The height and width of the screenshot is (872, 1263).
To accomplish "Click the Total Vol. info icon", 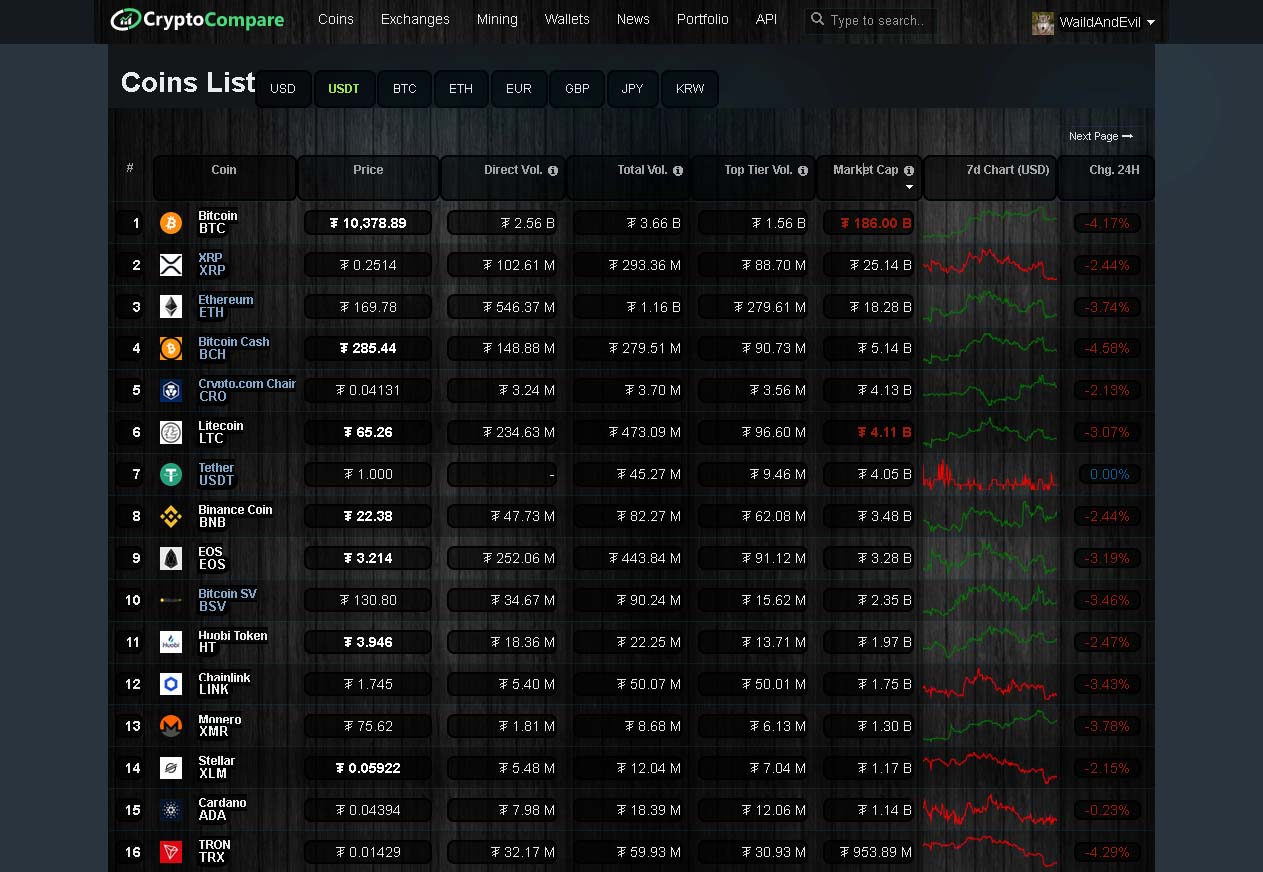I will tap(678, 171).
